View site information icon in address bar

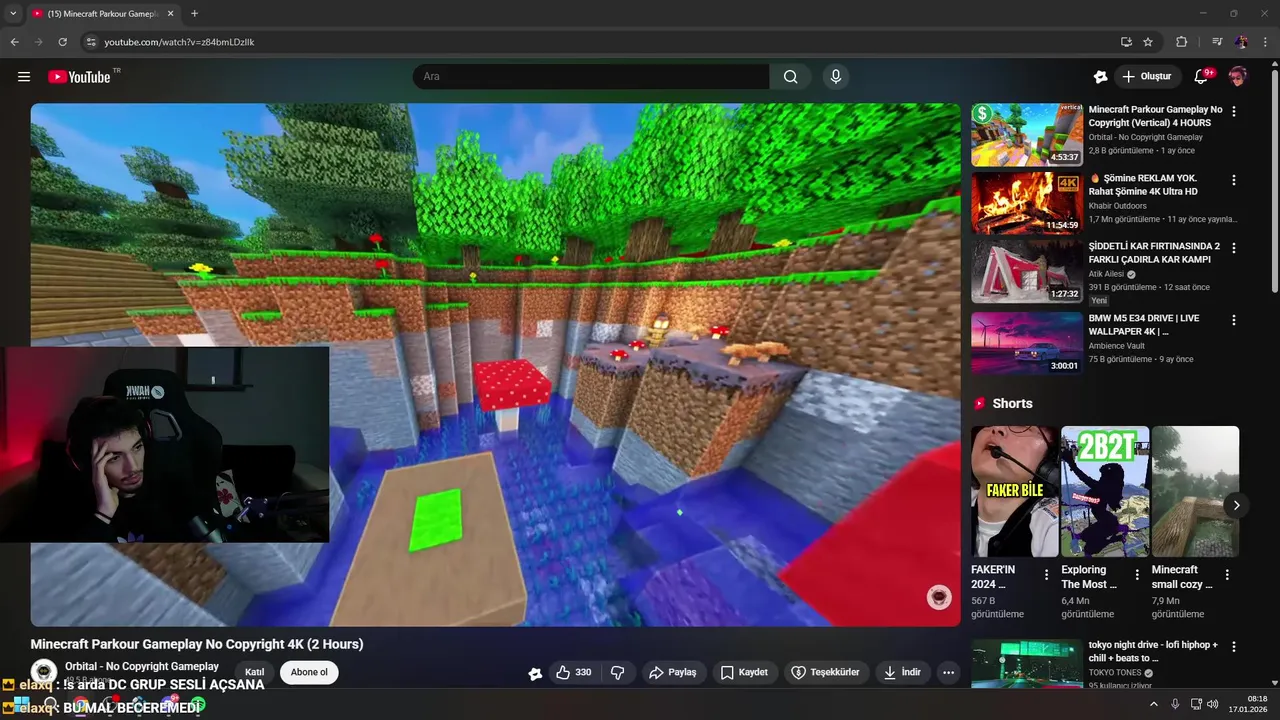[x=90, y=42]
